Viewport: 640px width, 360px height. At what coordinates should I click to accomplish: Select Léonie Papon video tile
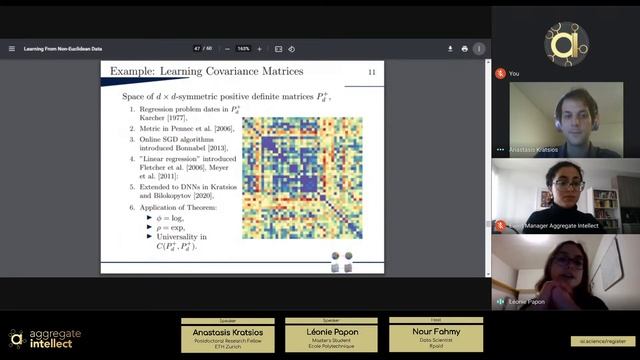[x=566, y=272]
